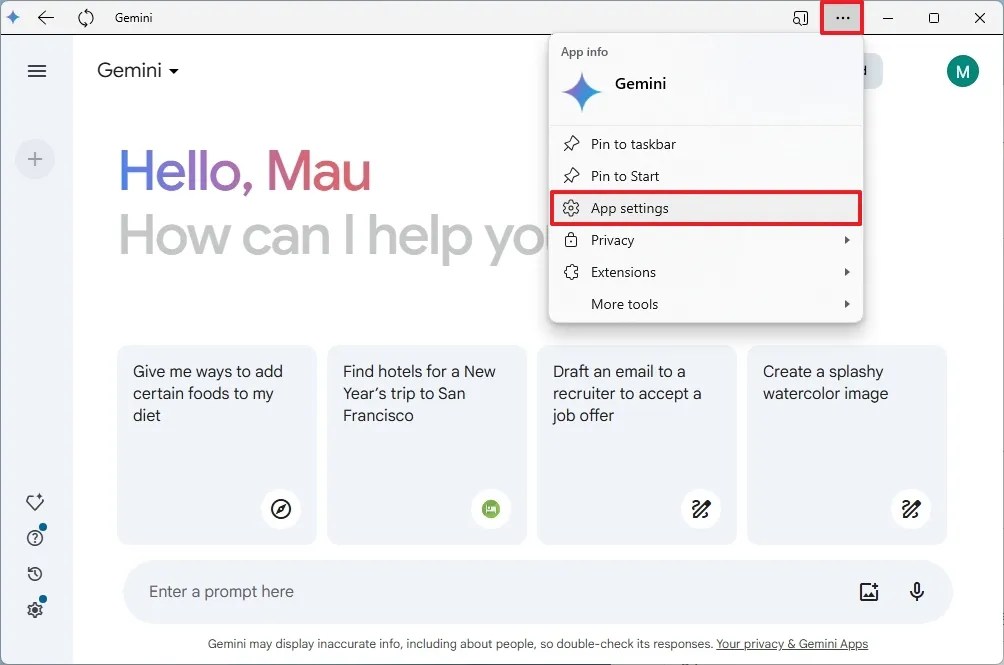The width and height of the screenshot is (1004, 665).
Task: Refresh the Gemini app page
Action: (x=86, y=18)
